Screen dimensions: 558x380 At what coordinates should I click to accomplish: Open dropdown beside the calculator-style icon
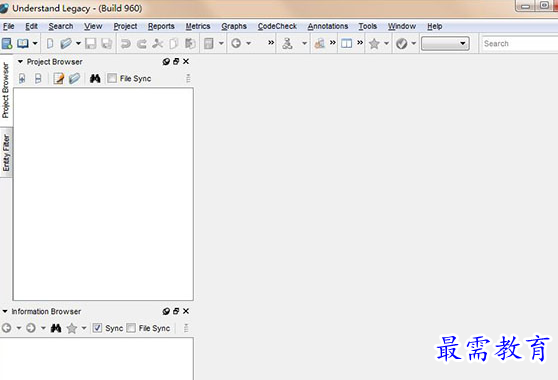221,43
